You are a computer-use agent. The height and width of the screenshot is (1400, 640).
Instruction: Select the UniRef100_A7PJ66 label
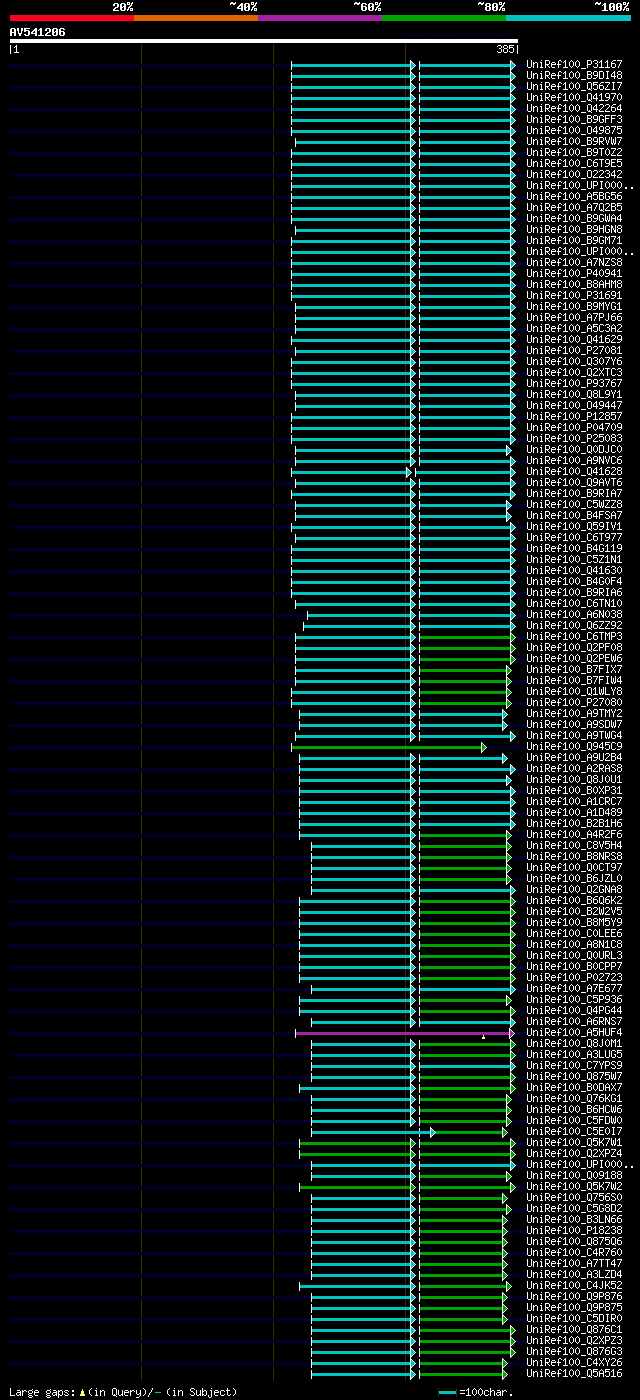coord(574,317)
